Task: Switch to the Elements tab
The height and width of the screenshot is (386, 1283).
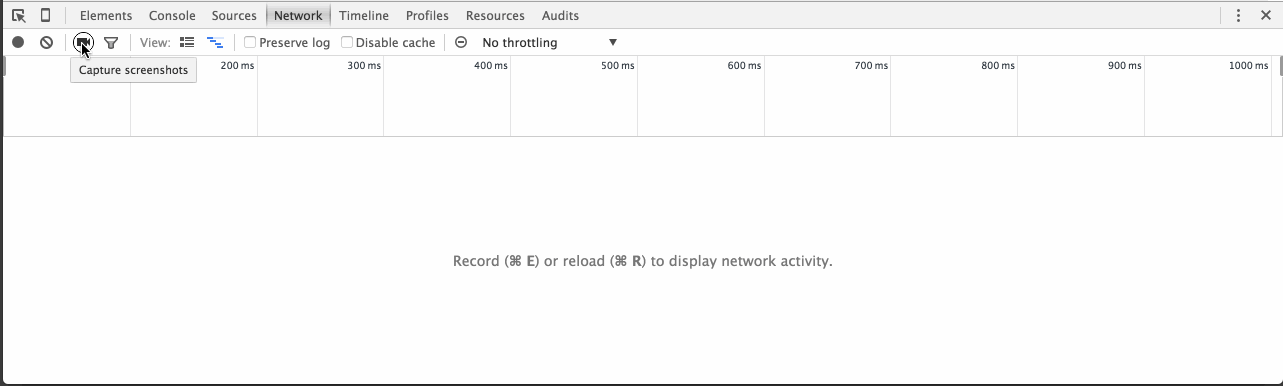Action: click(x=106, y=16)
